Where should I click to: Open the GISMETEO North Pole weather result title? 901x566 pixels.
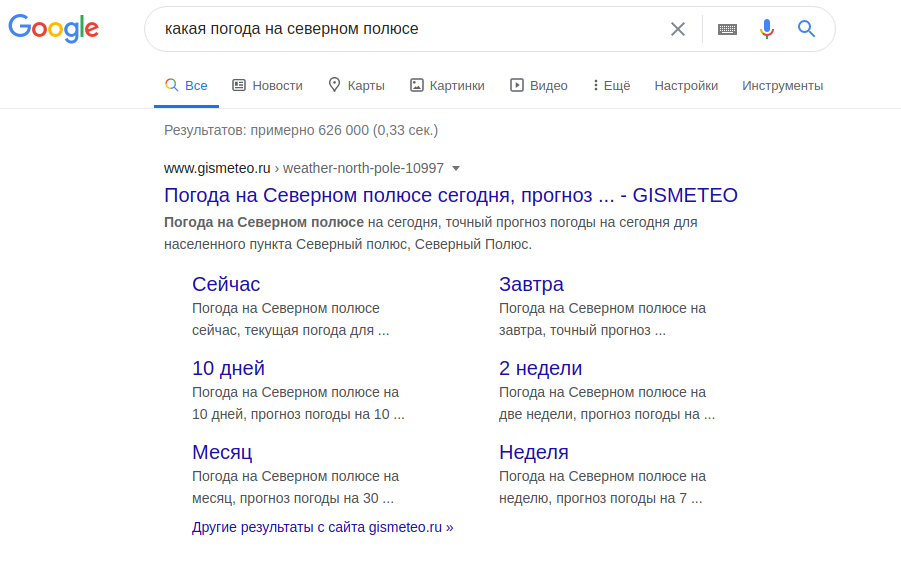point(450,195)
